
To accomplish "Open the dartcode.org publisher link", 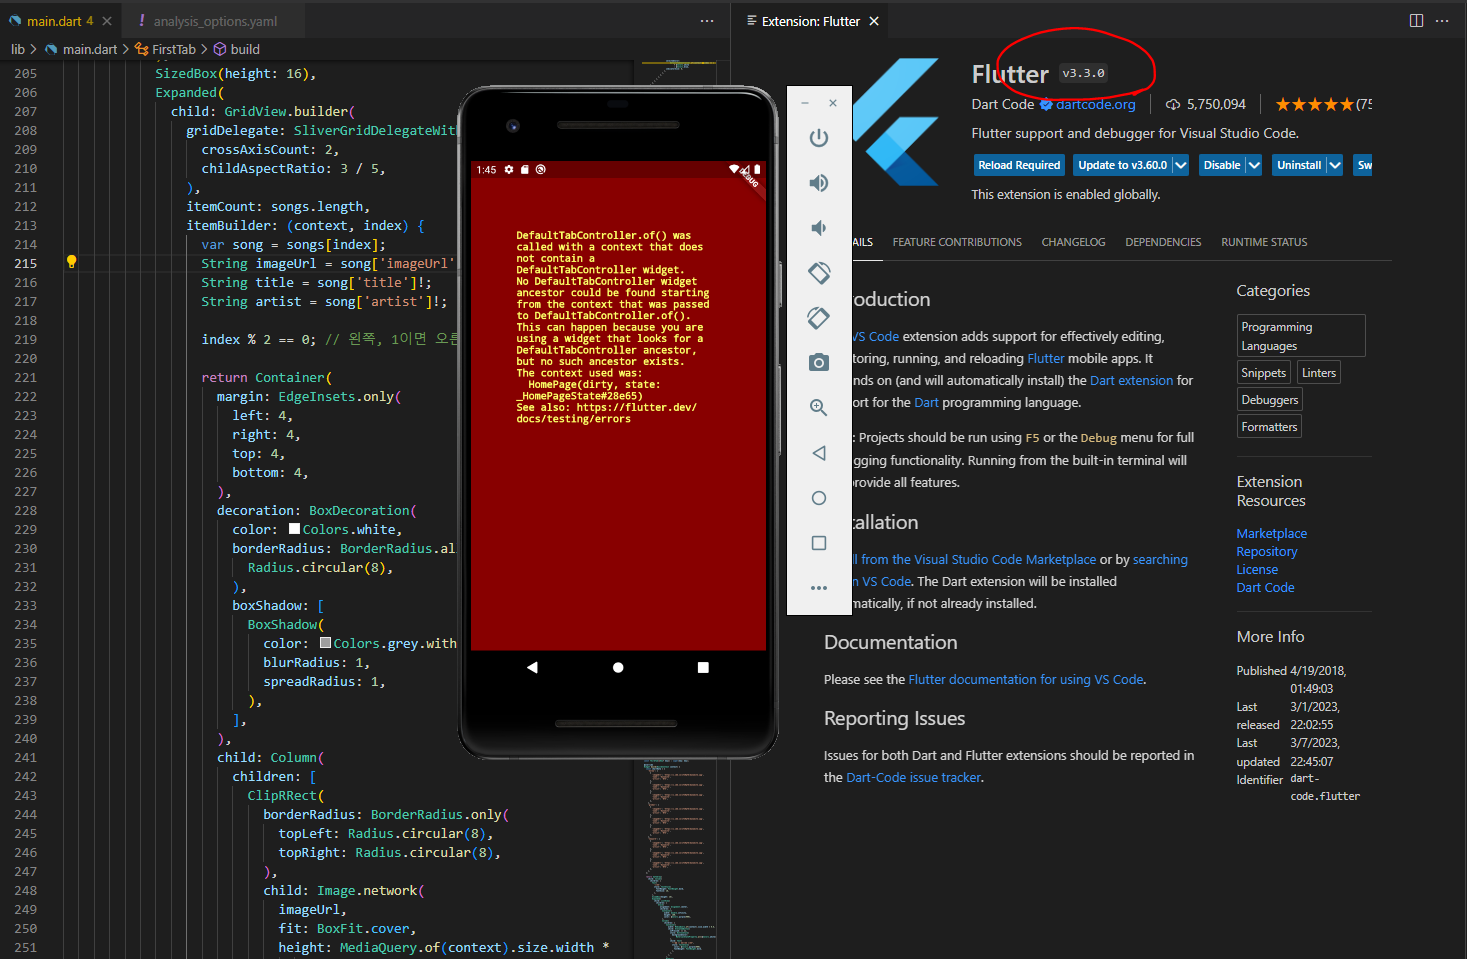I will click(1096, 104).
